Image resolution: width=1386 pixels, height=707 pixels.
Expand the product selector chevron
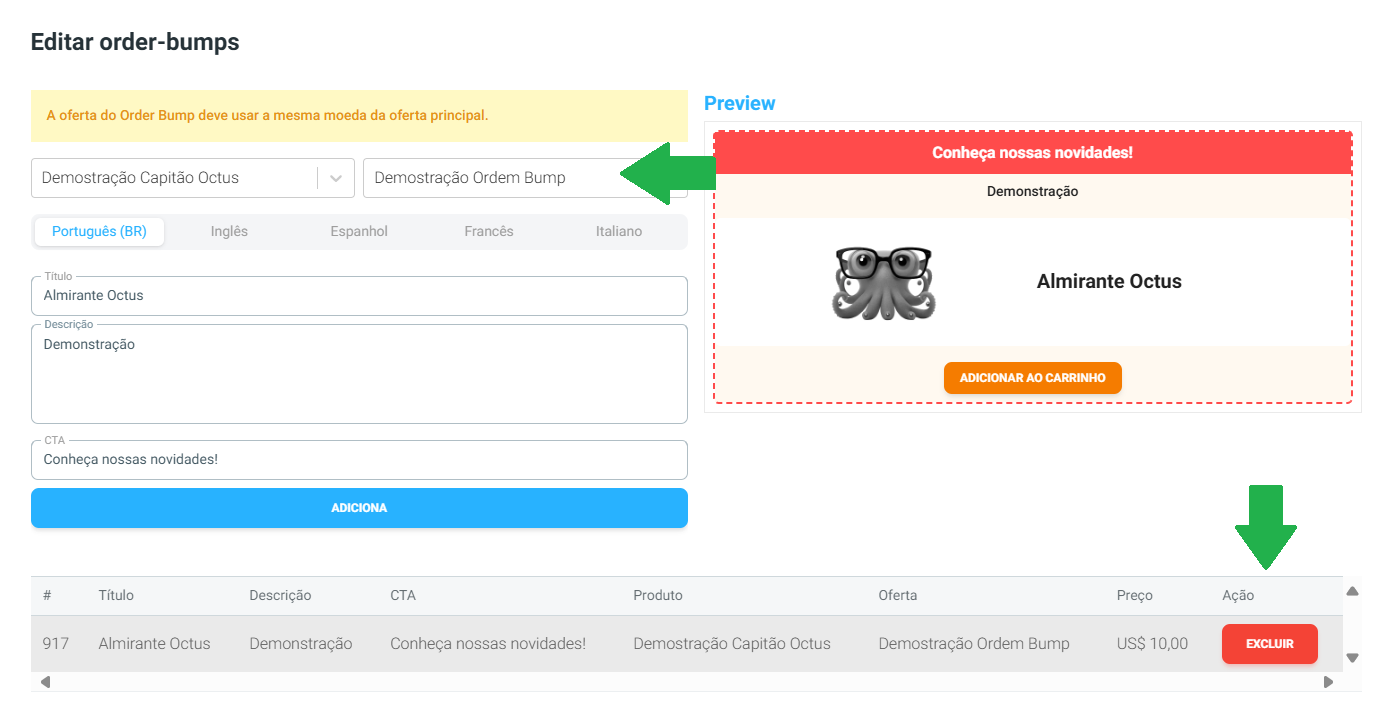(337, 177)
